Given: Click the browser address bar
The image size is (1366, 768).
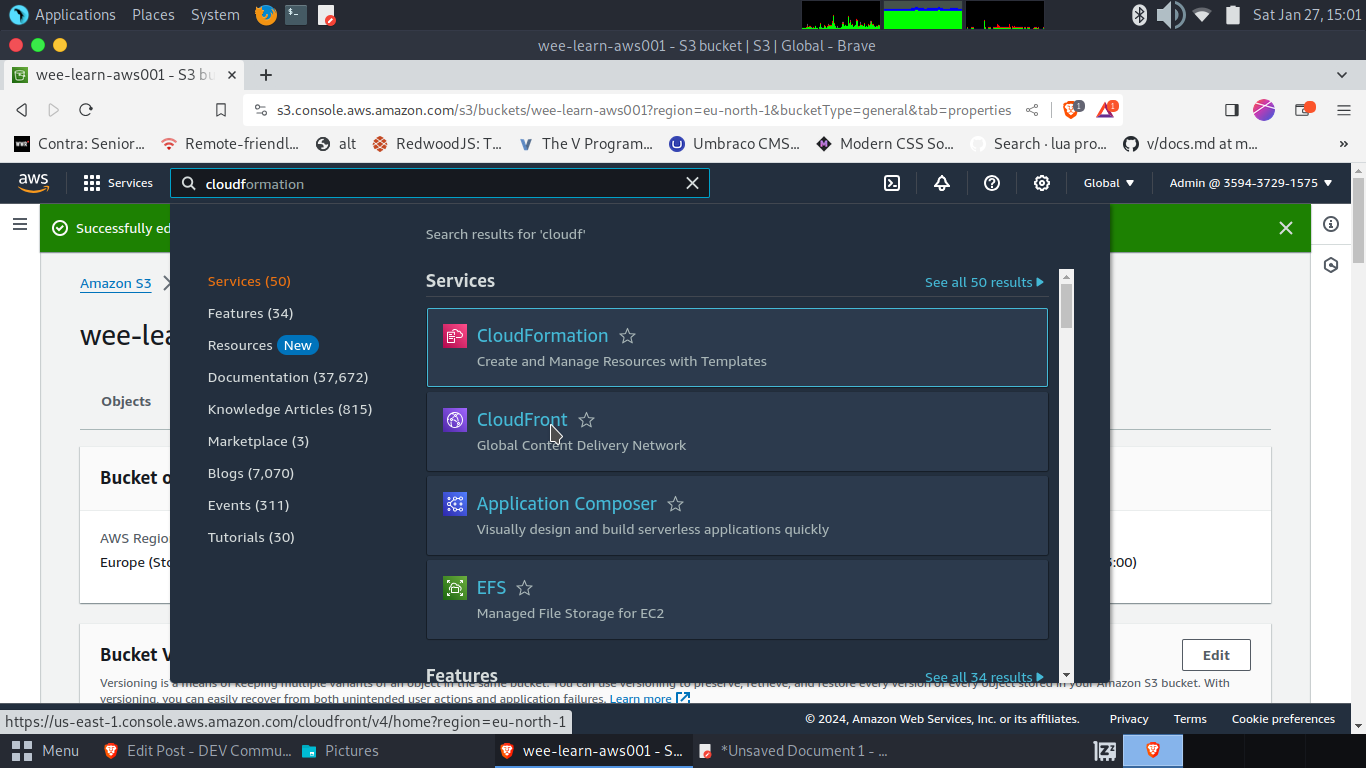Looking at the screenshot, I should pos(643,110).
